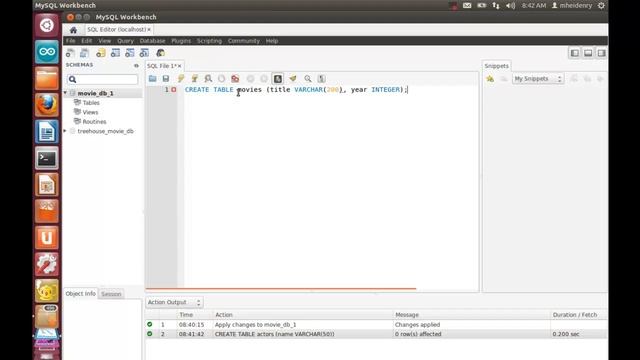Open a script file in this editor
640x360 pixels.
click(152, 78)
